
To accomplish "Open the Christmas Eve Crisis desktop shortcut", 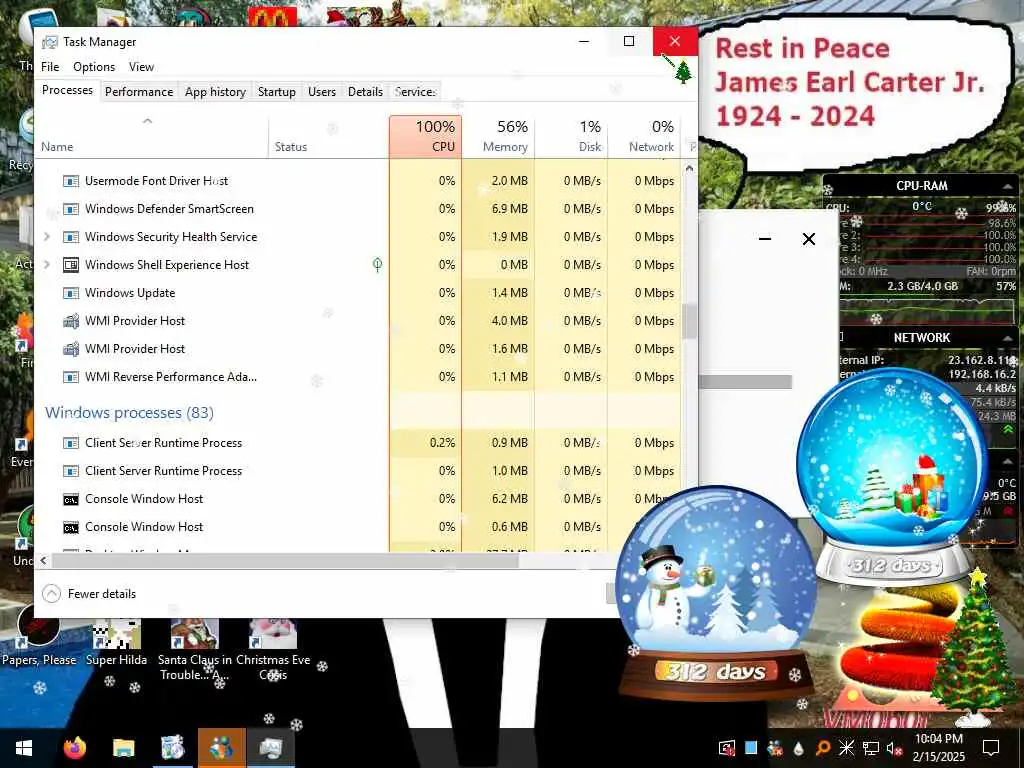I will point(273,650).
